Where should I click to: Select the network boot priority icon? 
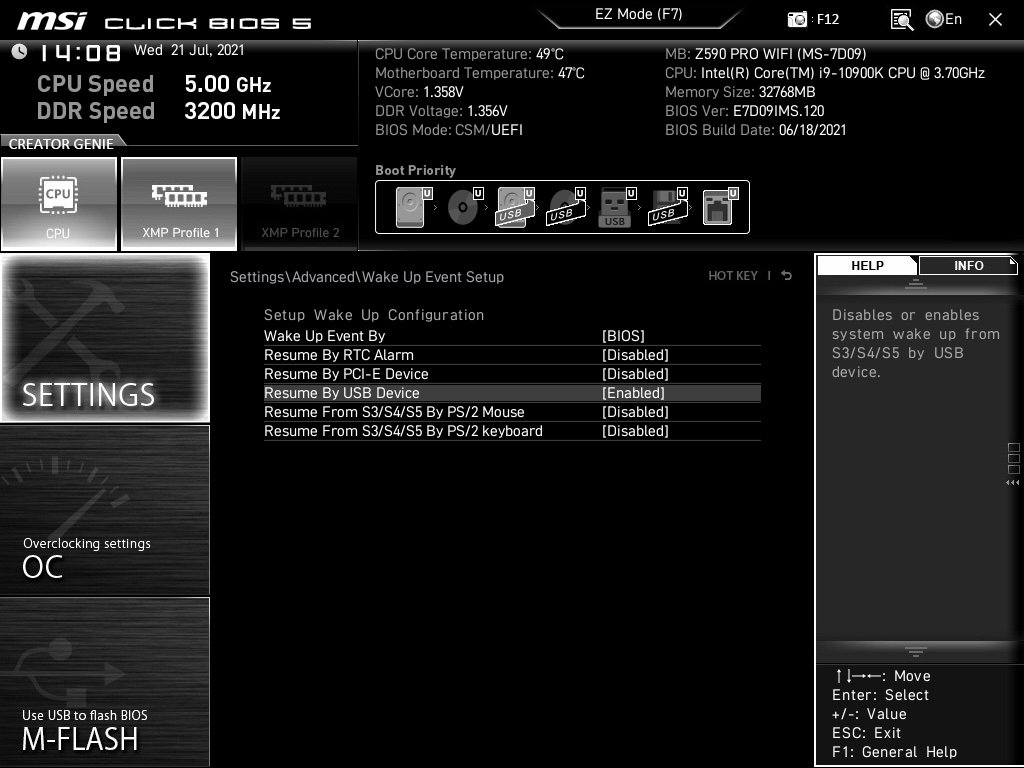coord(720,207)
